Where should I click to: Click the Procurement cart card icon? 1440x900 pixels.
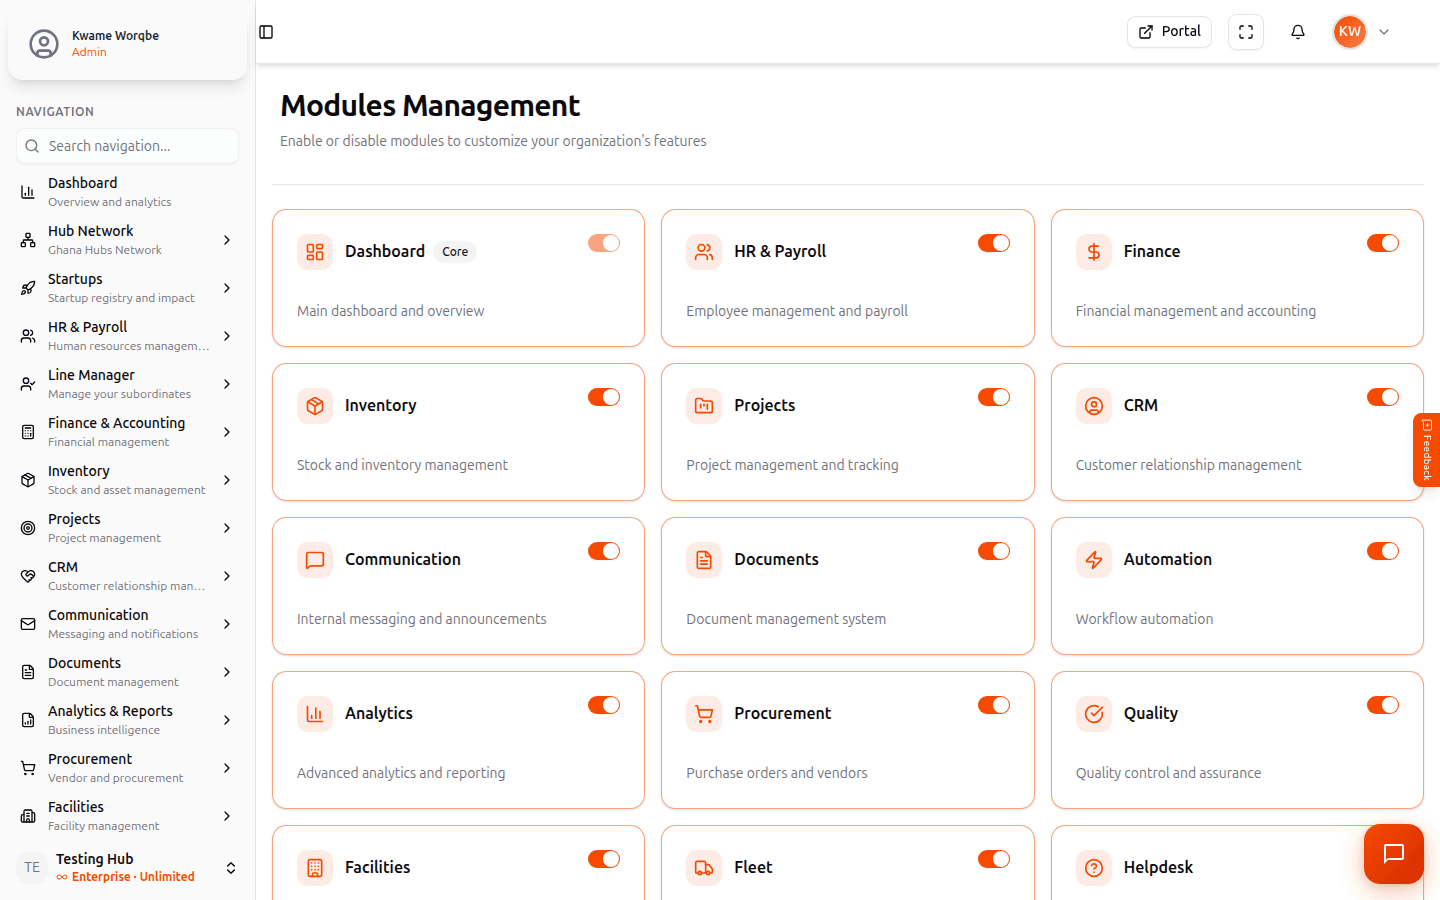click(704, 714)
